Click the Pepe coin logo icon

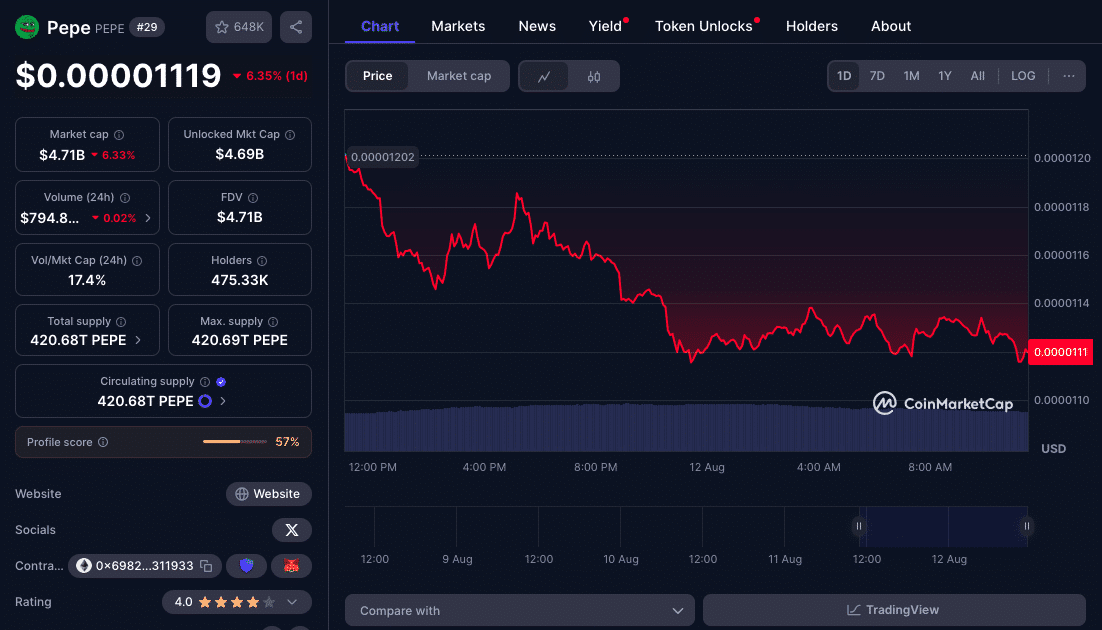[x=27, y=27]
